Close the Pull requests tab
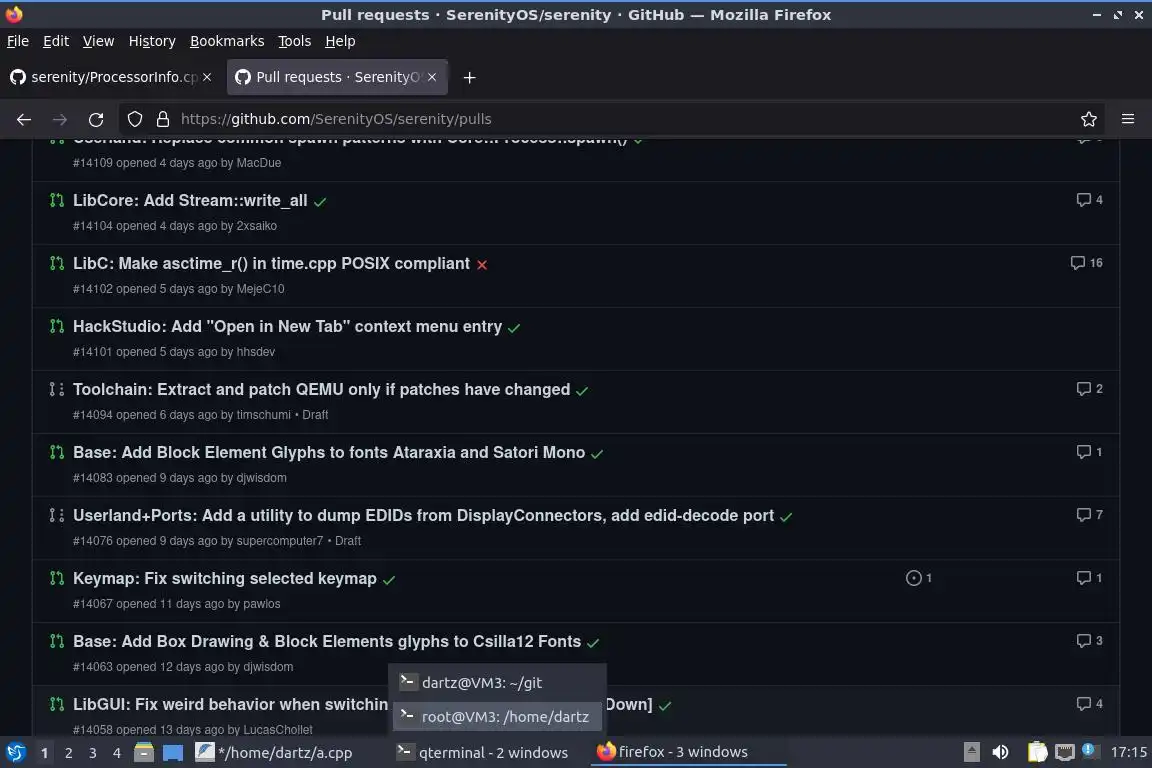This screenshot has height=768, width=1152. tap(432, 77)
